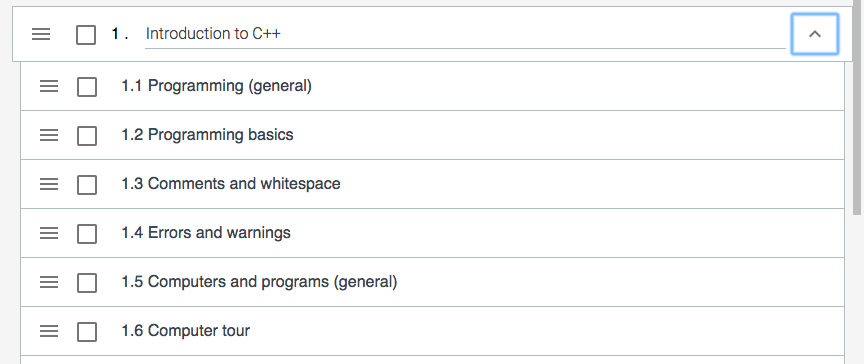Select the 1.2 Programming basics checkbox

coord(87,135)
